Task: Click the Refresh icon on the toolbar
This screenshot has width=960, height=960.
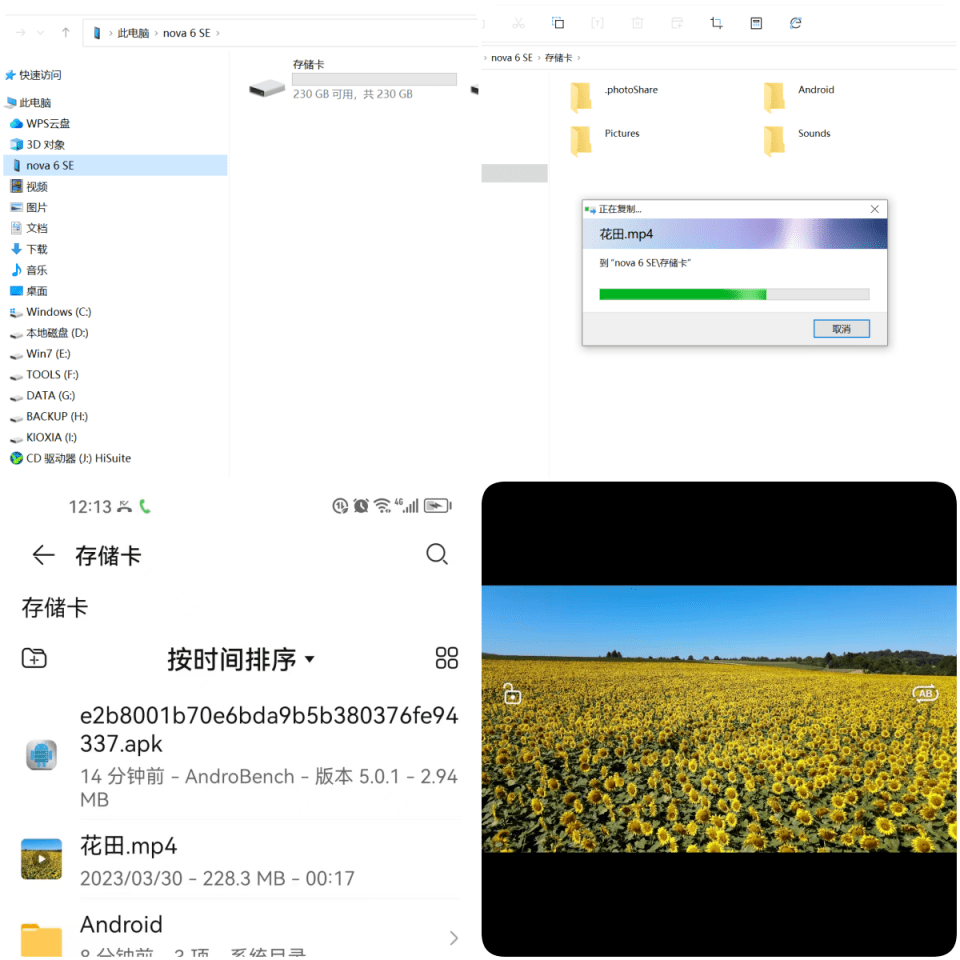Action: pos(795,22)
